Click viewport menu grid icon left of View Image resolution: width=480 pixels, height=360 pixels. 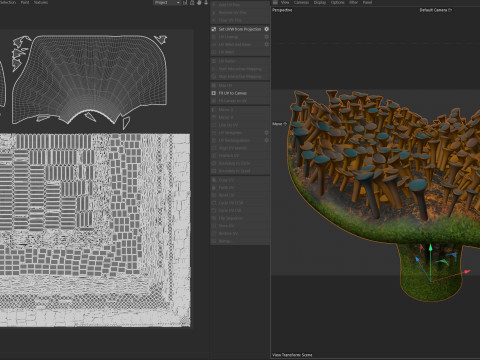pyautogui.click(x=275, y=2)
